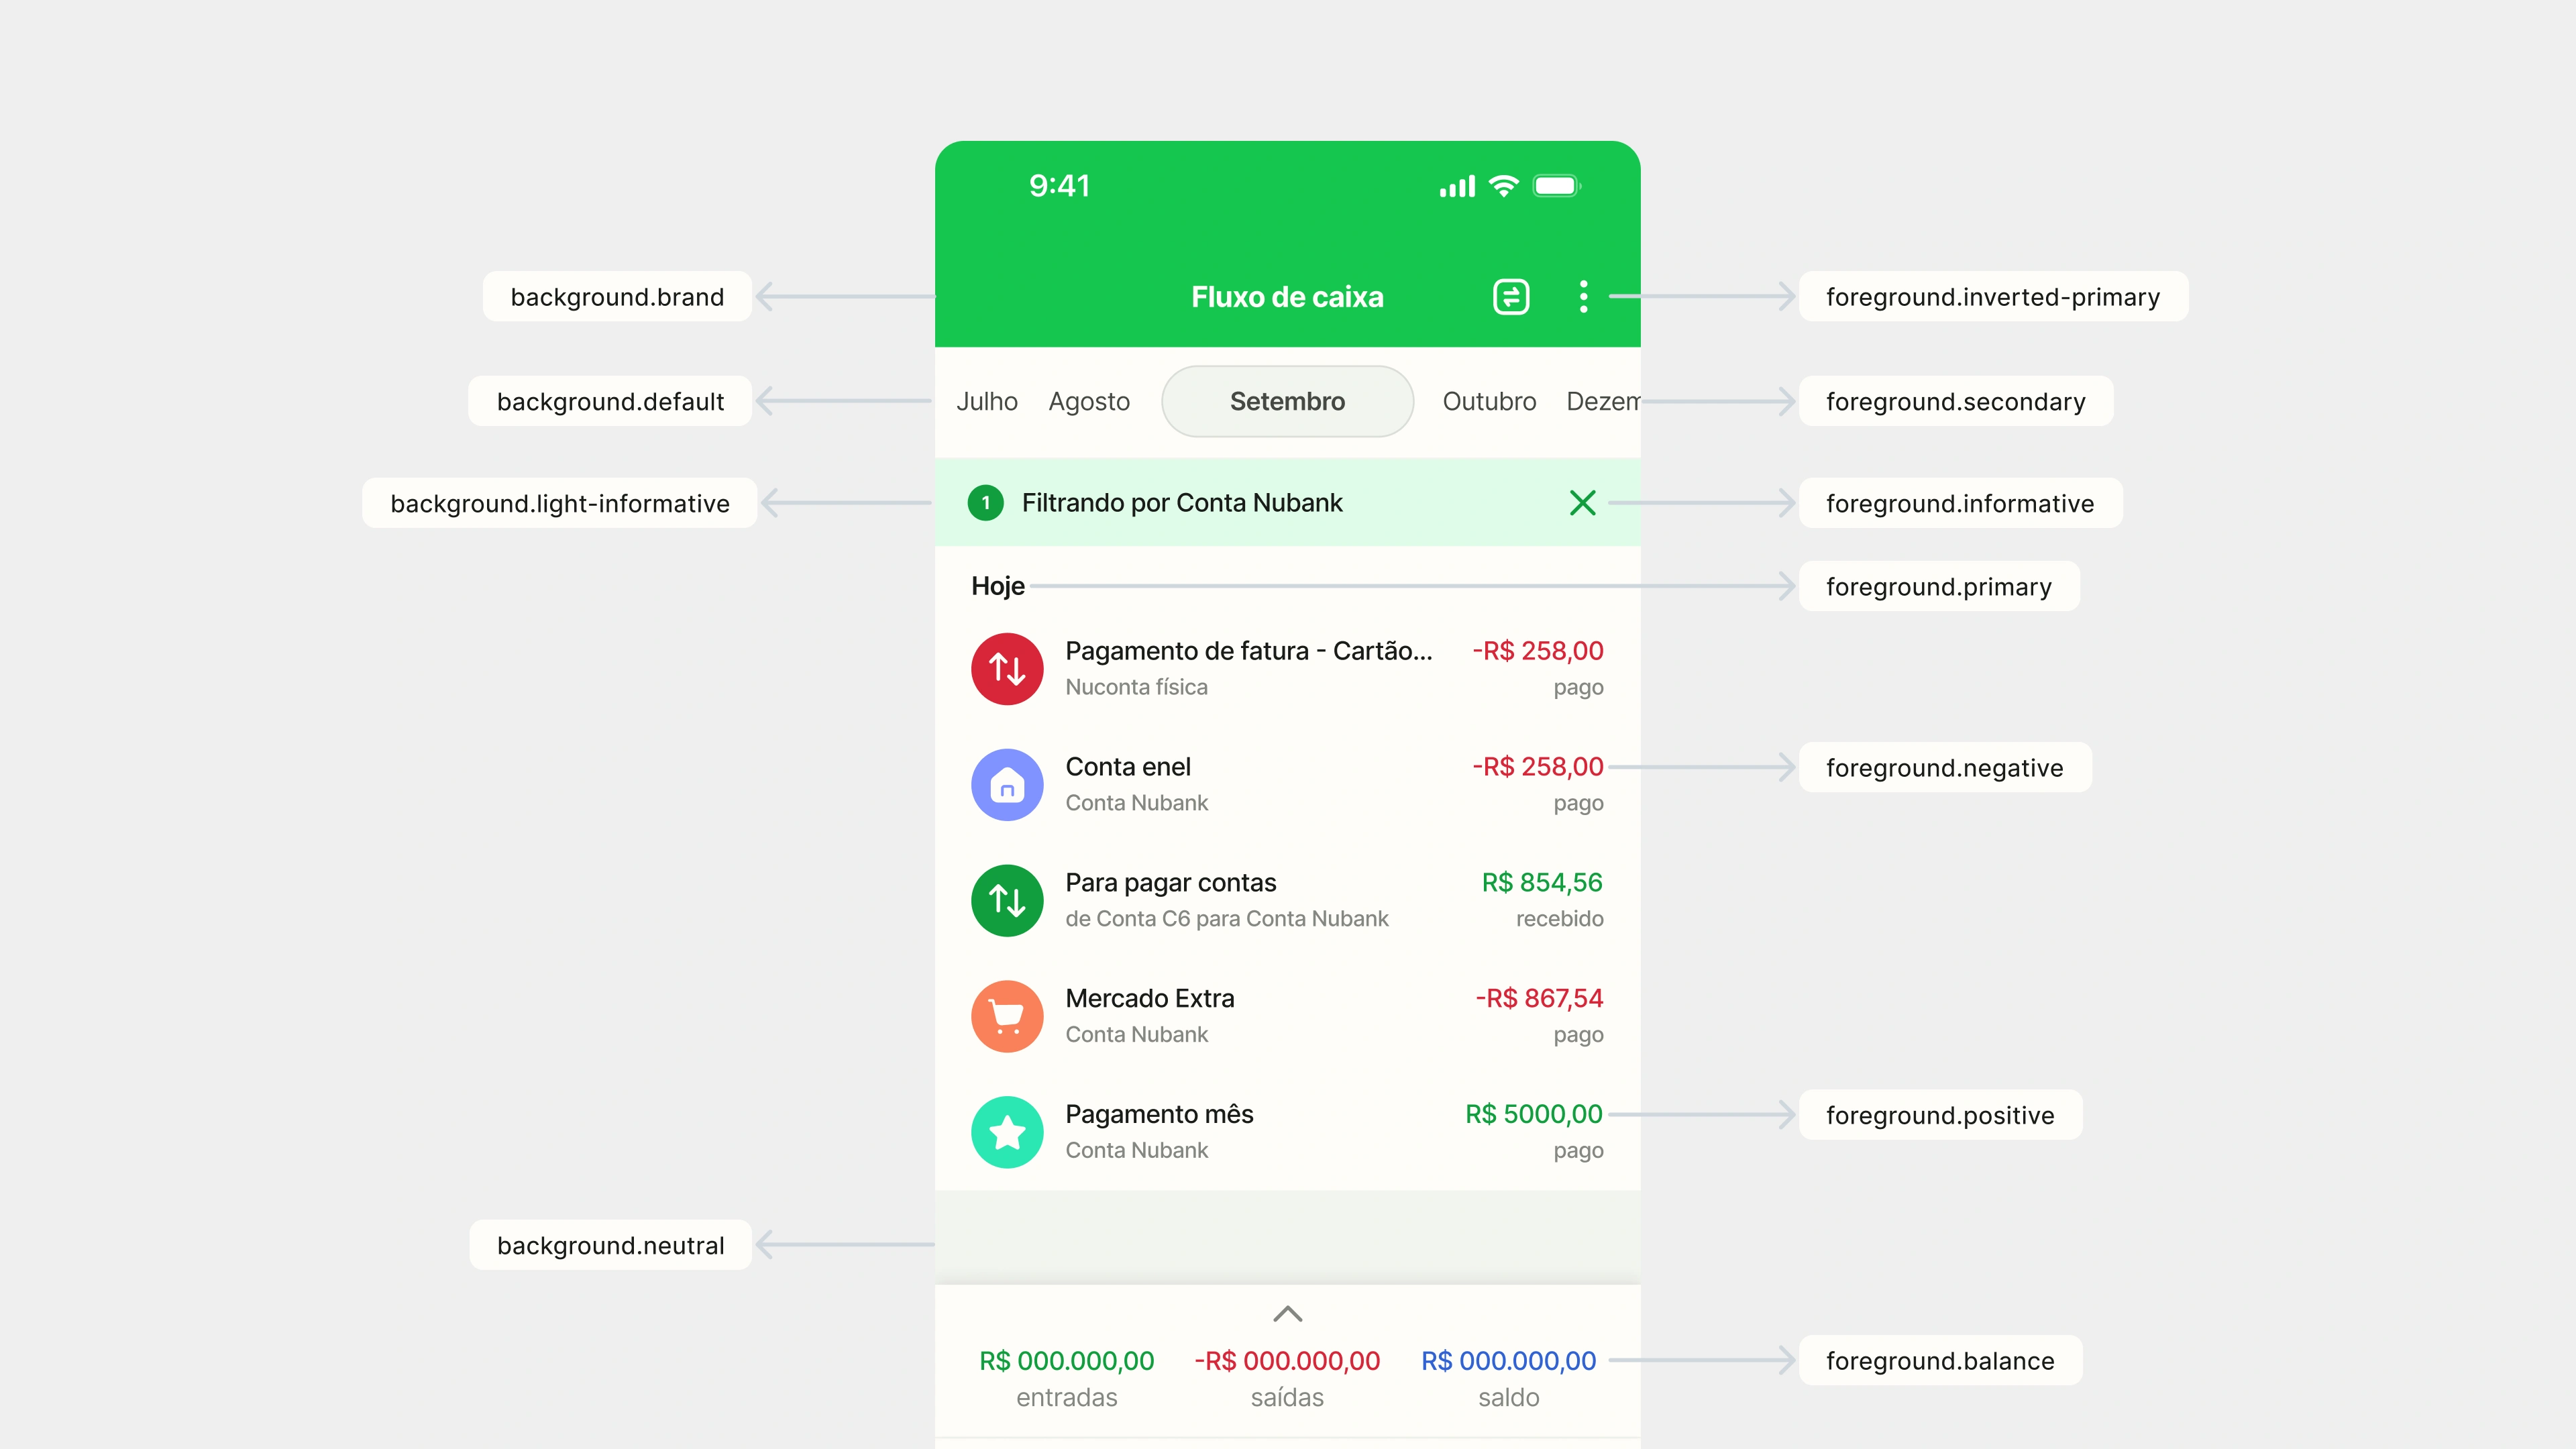This screenshot has width=2576, height=1449.
Task: Click the Filtrando por Conta Nubank text
Action: click(1182, 503)
